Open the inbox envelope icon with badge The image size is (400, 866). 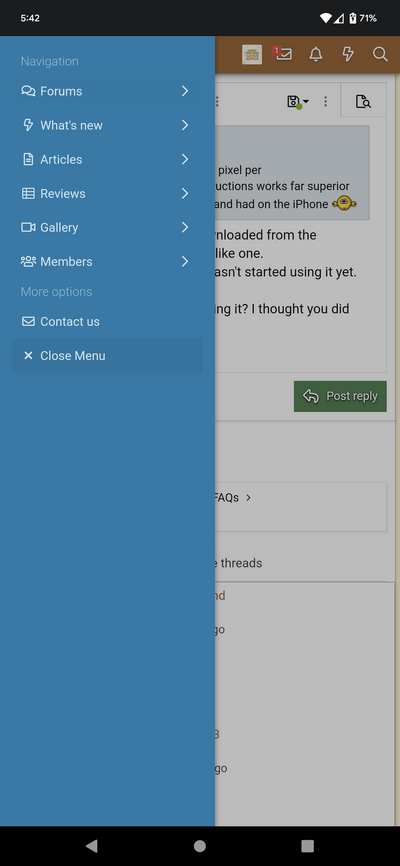tap(283, 54)
